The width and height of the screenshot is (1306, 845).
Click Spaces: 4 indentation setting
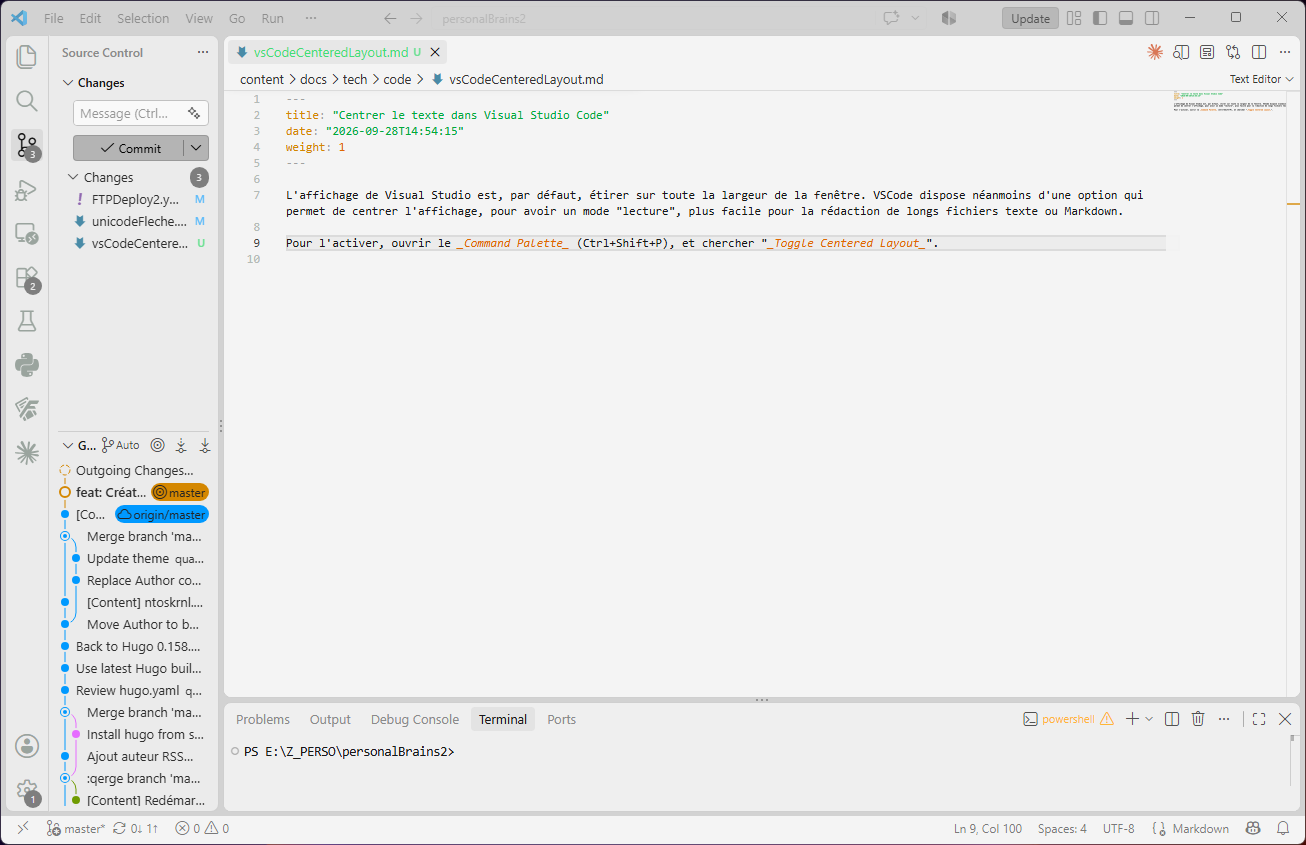(1062, 828)
